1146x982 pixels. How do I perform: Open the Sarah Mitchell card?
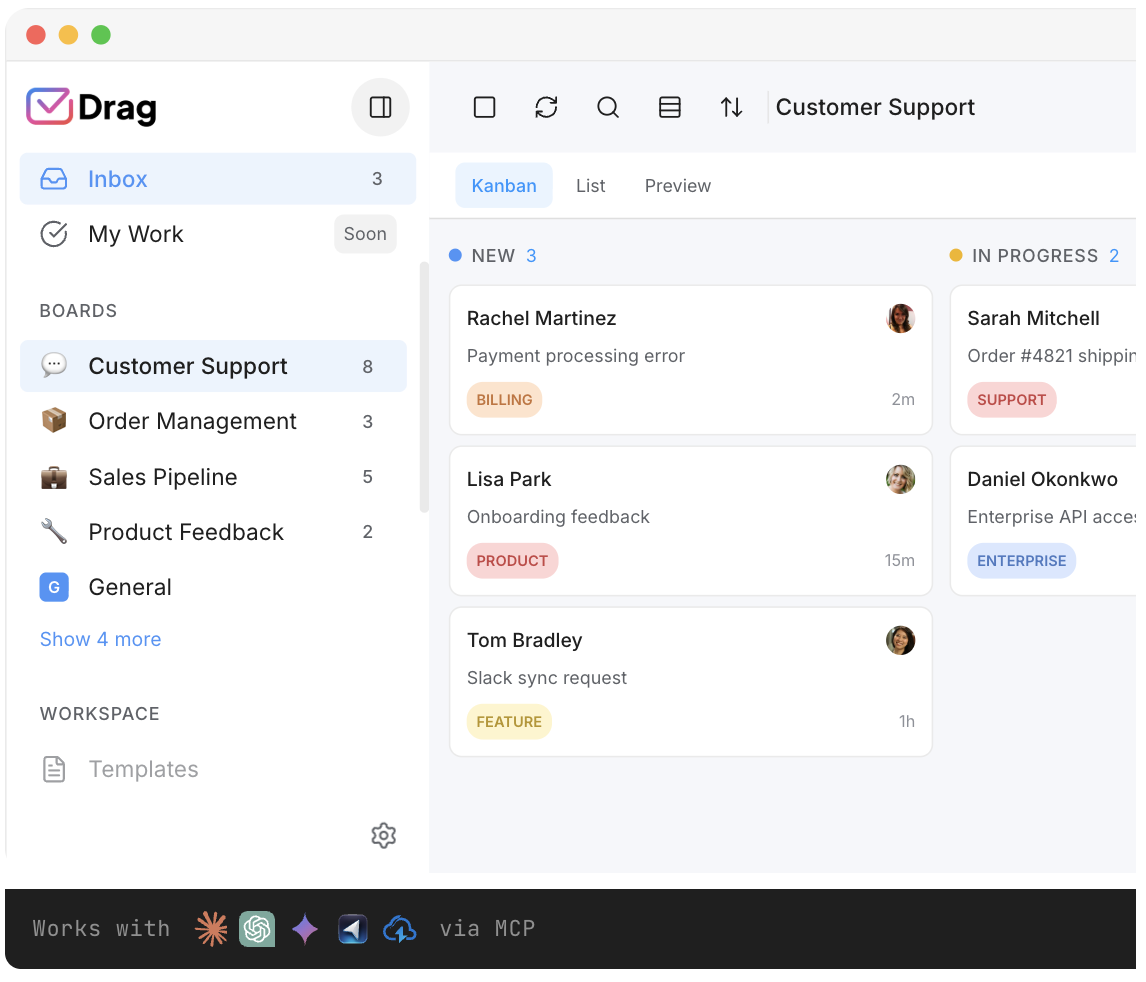pyautogui.click(x=1044, y=360)
